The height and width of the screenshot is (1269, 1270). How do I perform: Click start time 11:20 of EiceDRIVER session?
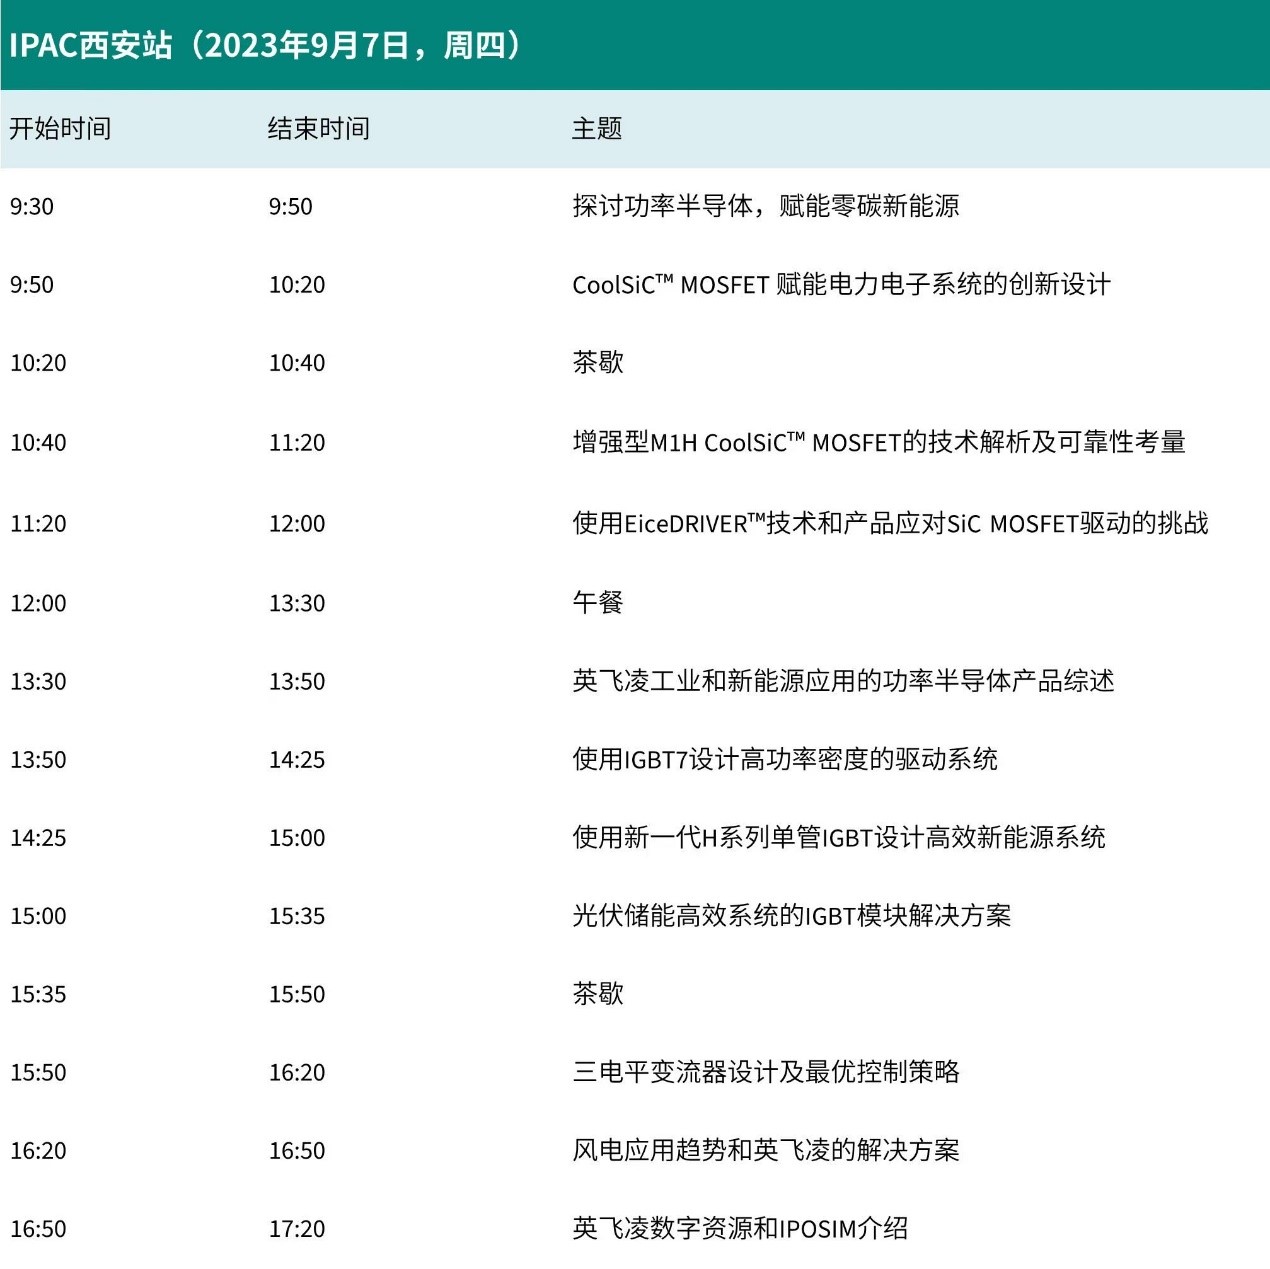38,524
